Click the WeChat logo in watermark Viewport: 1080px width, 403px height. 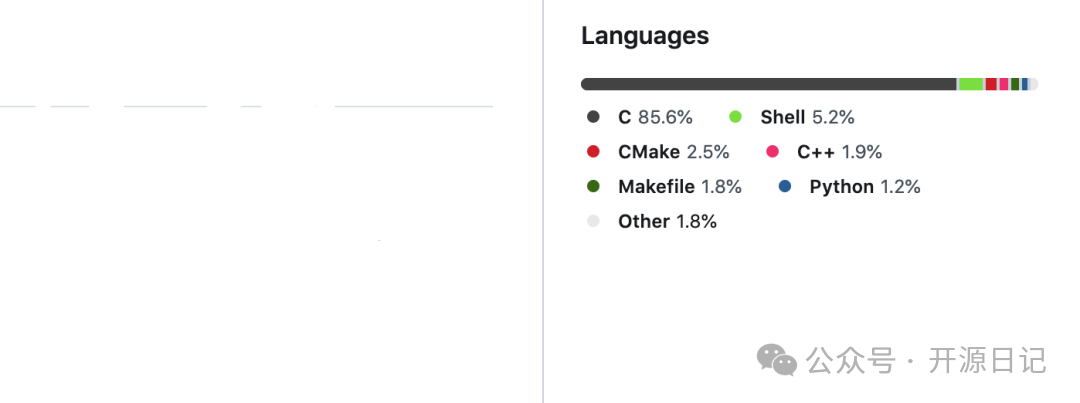pos(776,360)
